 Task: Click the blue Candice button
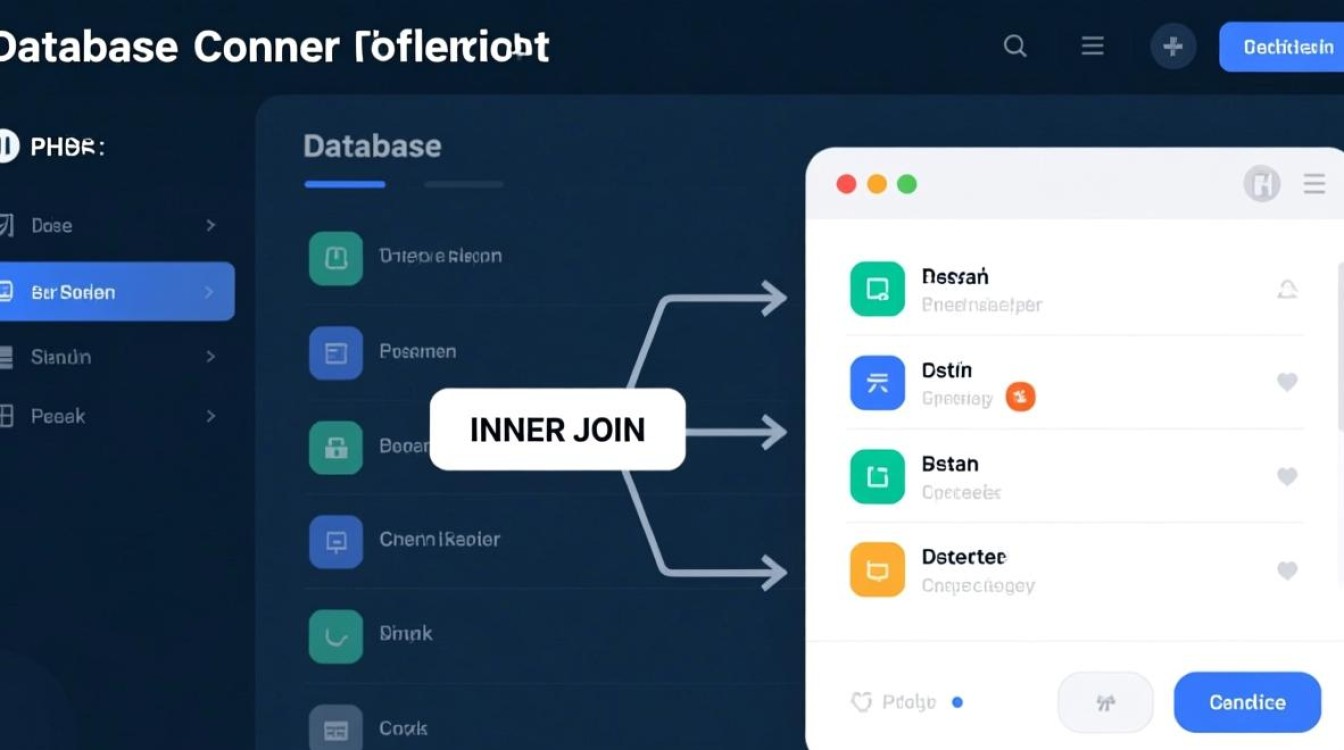click(x=1247, y=702)
